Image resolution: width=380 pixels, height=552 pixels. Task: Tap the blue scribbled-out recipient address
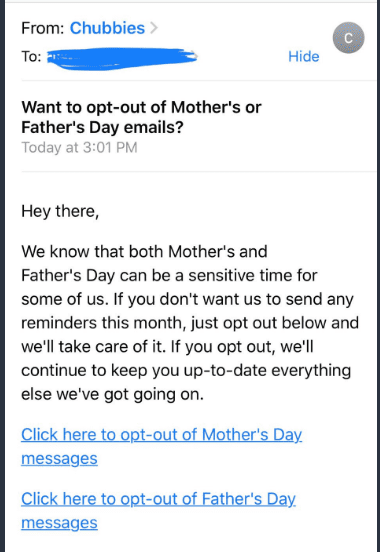pos(122,58)
